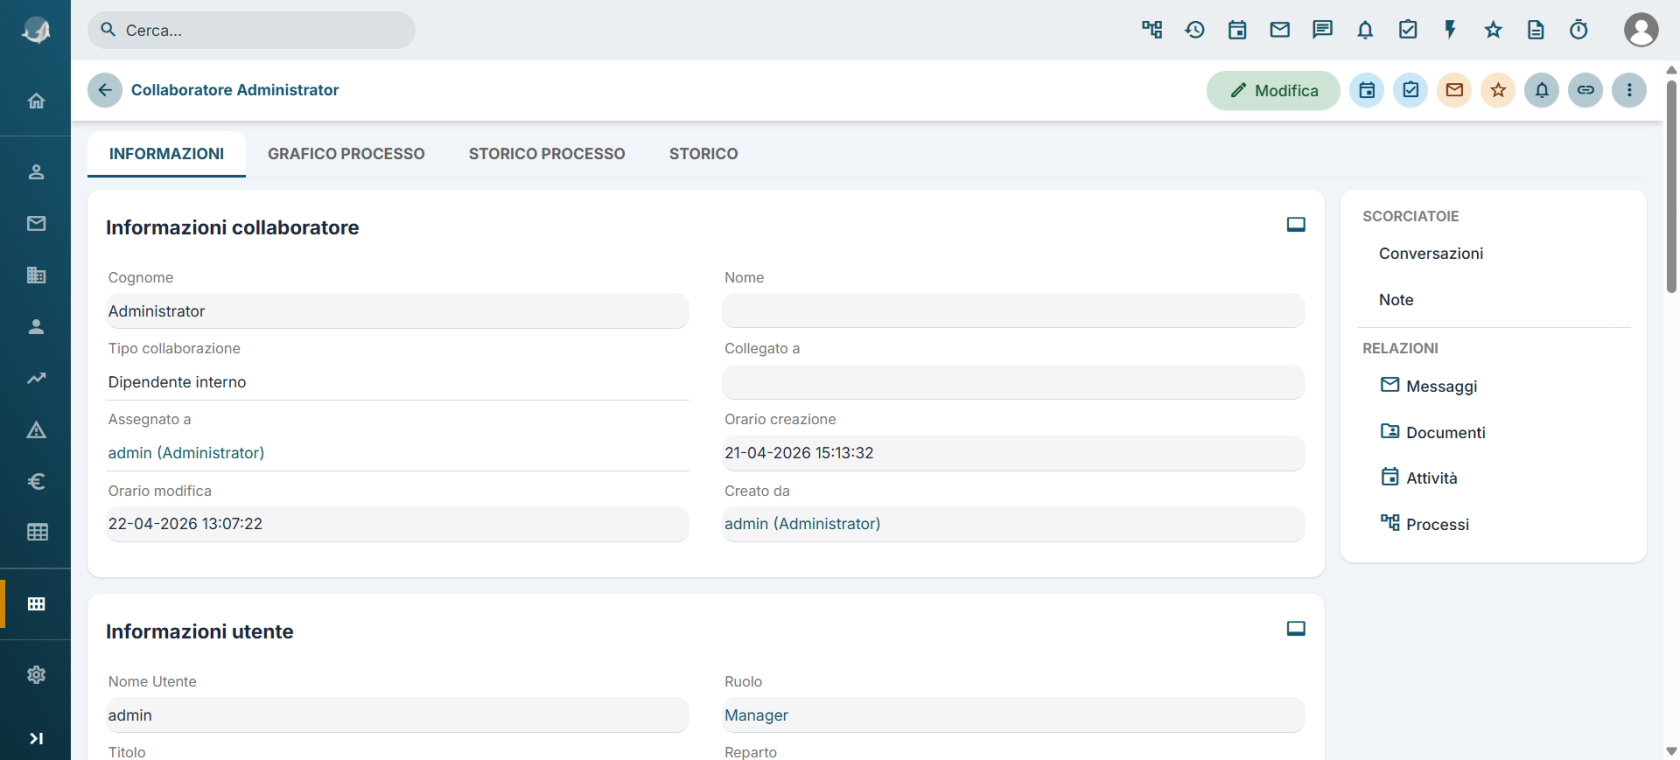Add a task using blue checkmark button
The width and height of the screenshot is (1680, 760).
click(1411, 90)
